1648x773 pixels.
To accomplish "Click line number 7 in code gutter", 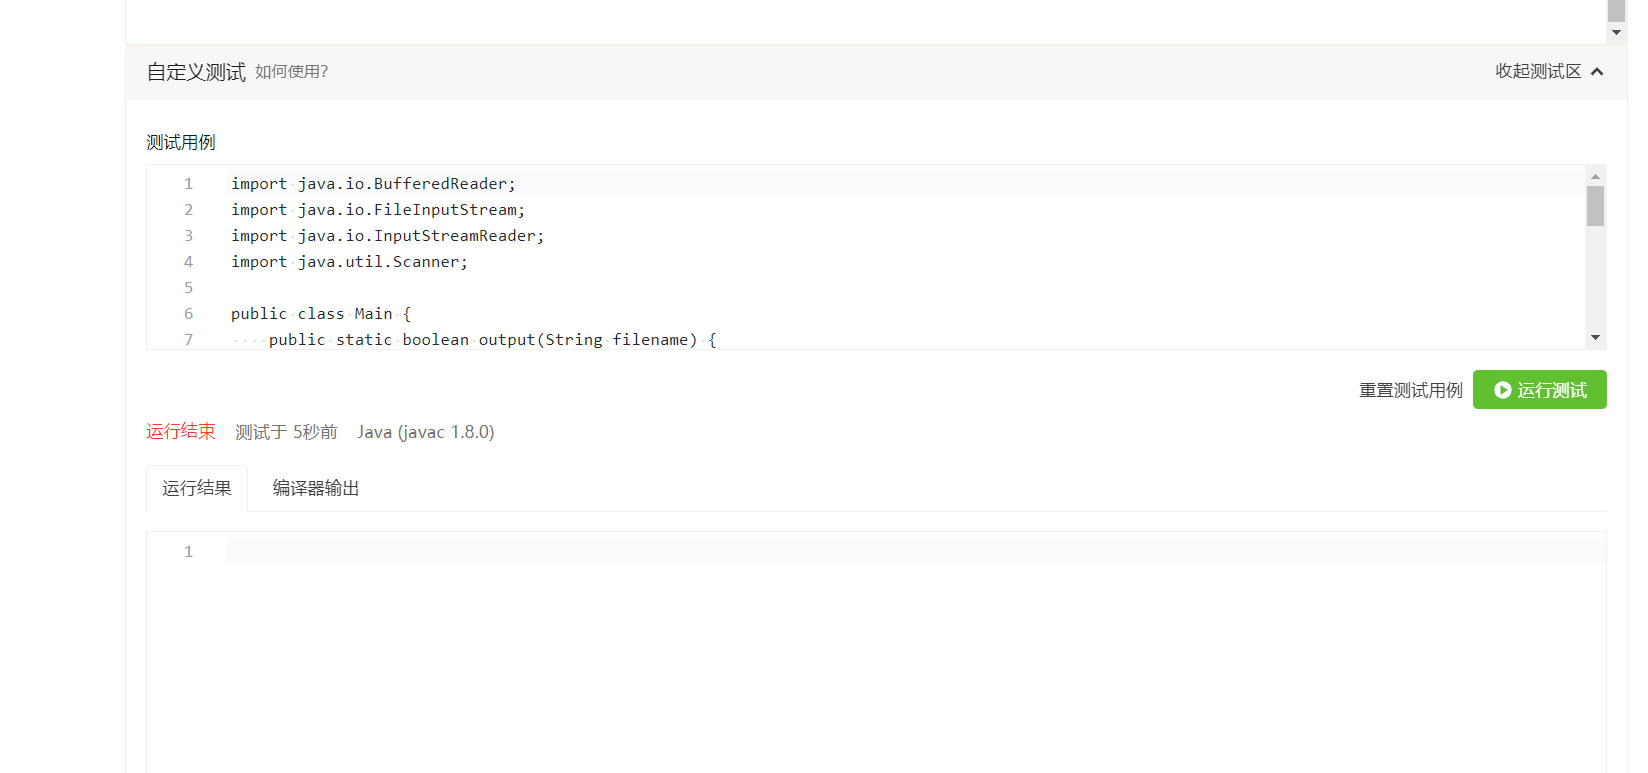I will coord(188,340).
